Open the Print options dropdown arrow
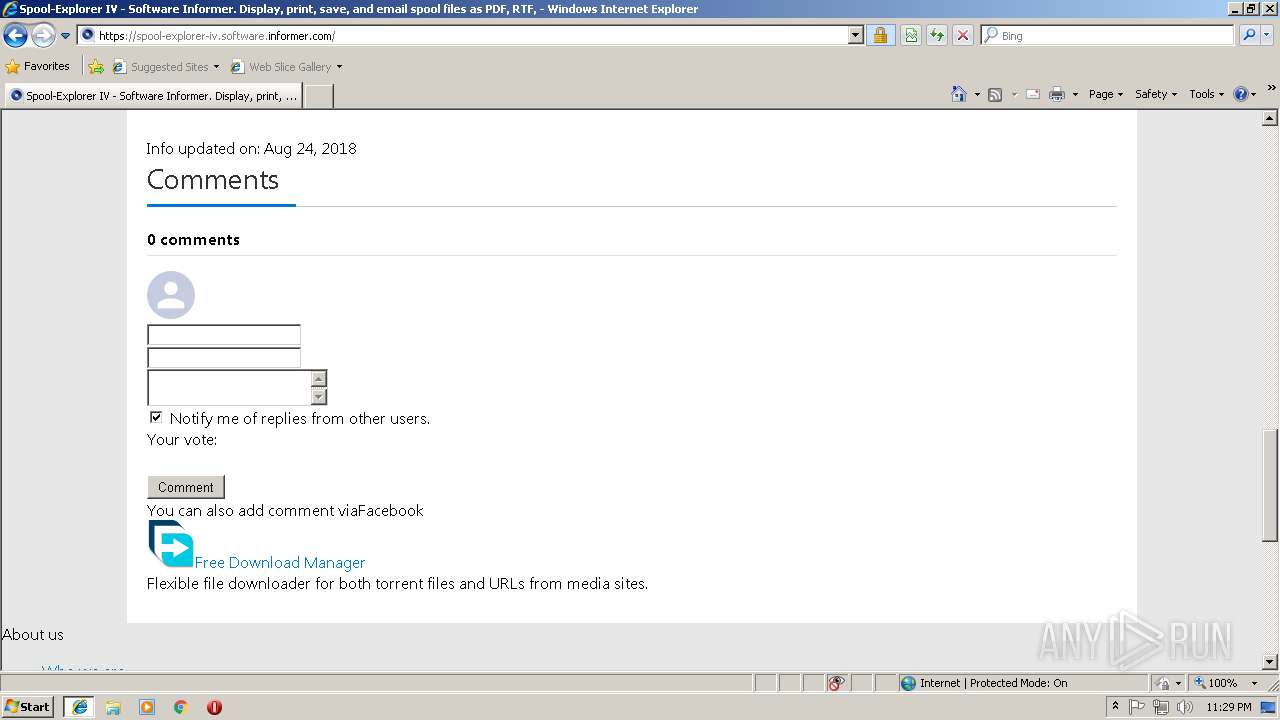The height and width of the screenshot is (720, 1280). [1075, 94]
